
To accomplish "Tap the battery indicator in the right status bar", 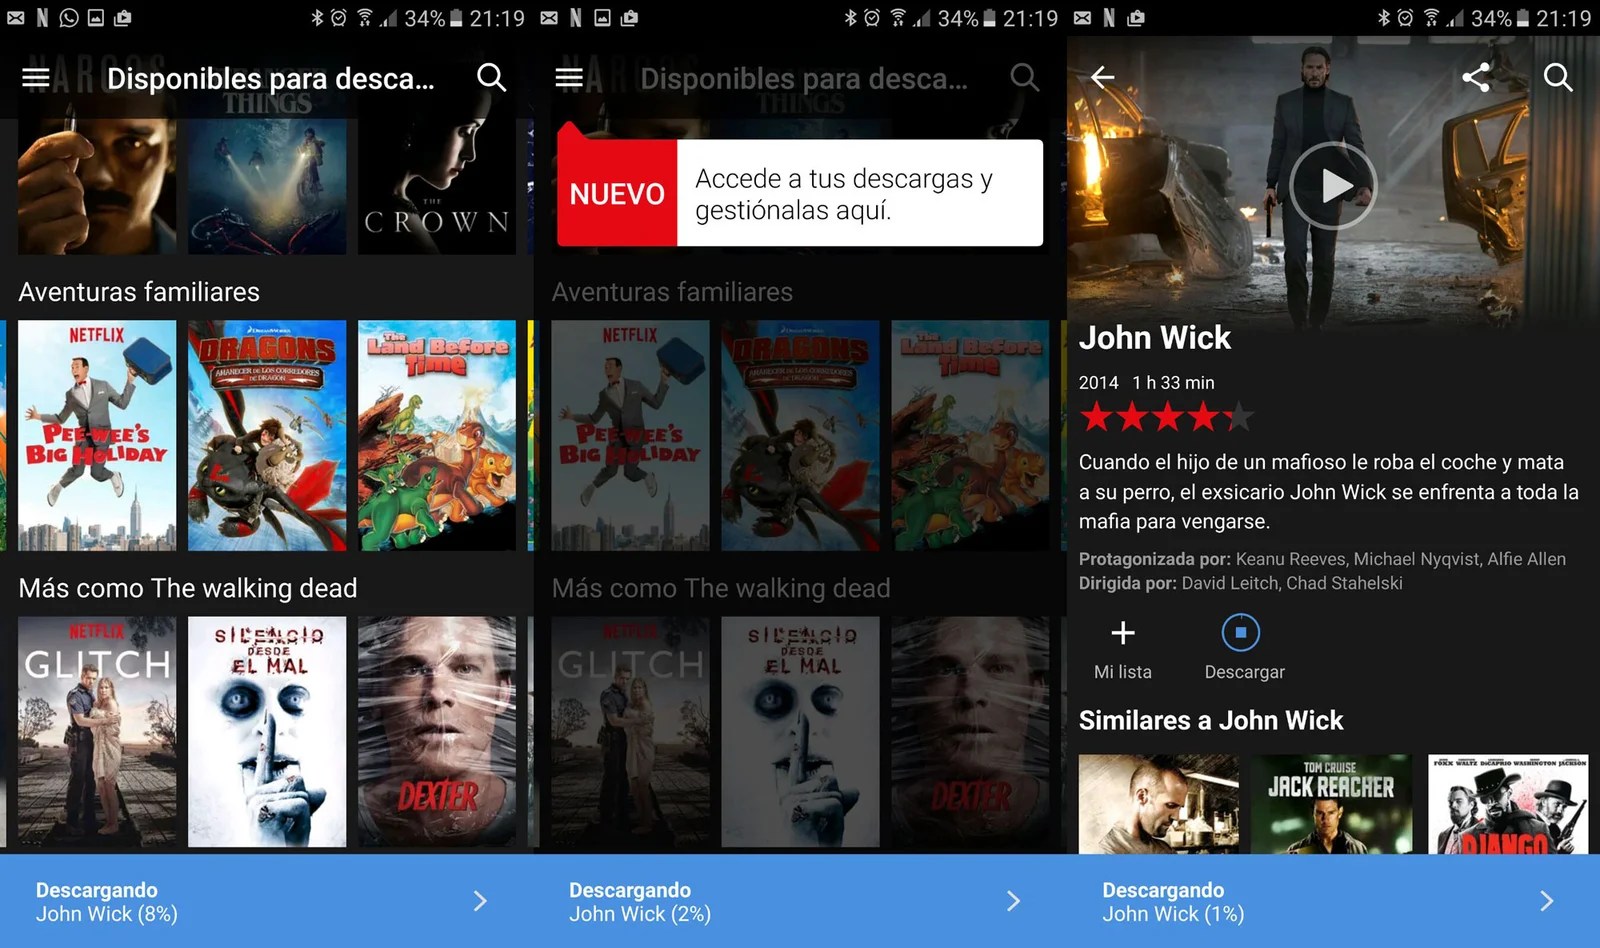I will [1521, 18].
